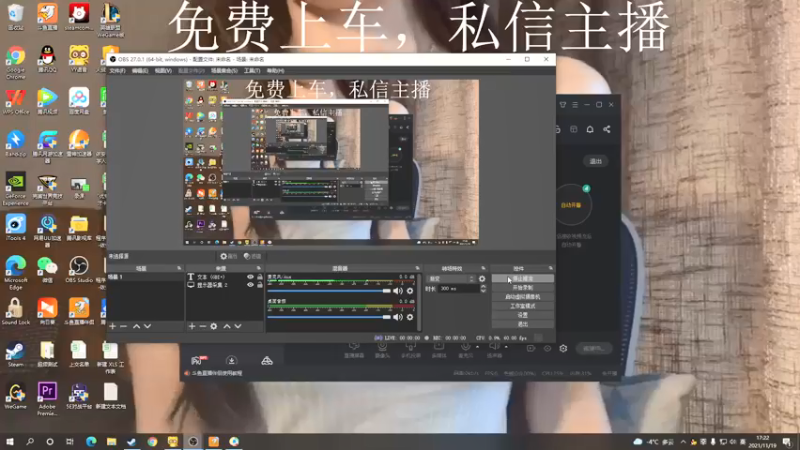The height and width of the screenshot is (450, 800).
Task: Move scene up in Scenes panel
Action: coord(136,326)
